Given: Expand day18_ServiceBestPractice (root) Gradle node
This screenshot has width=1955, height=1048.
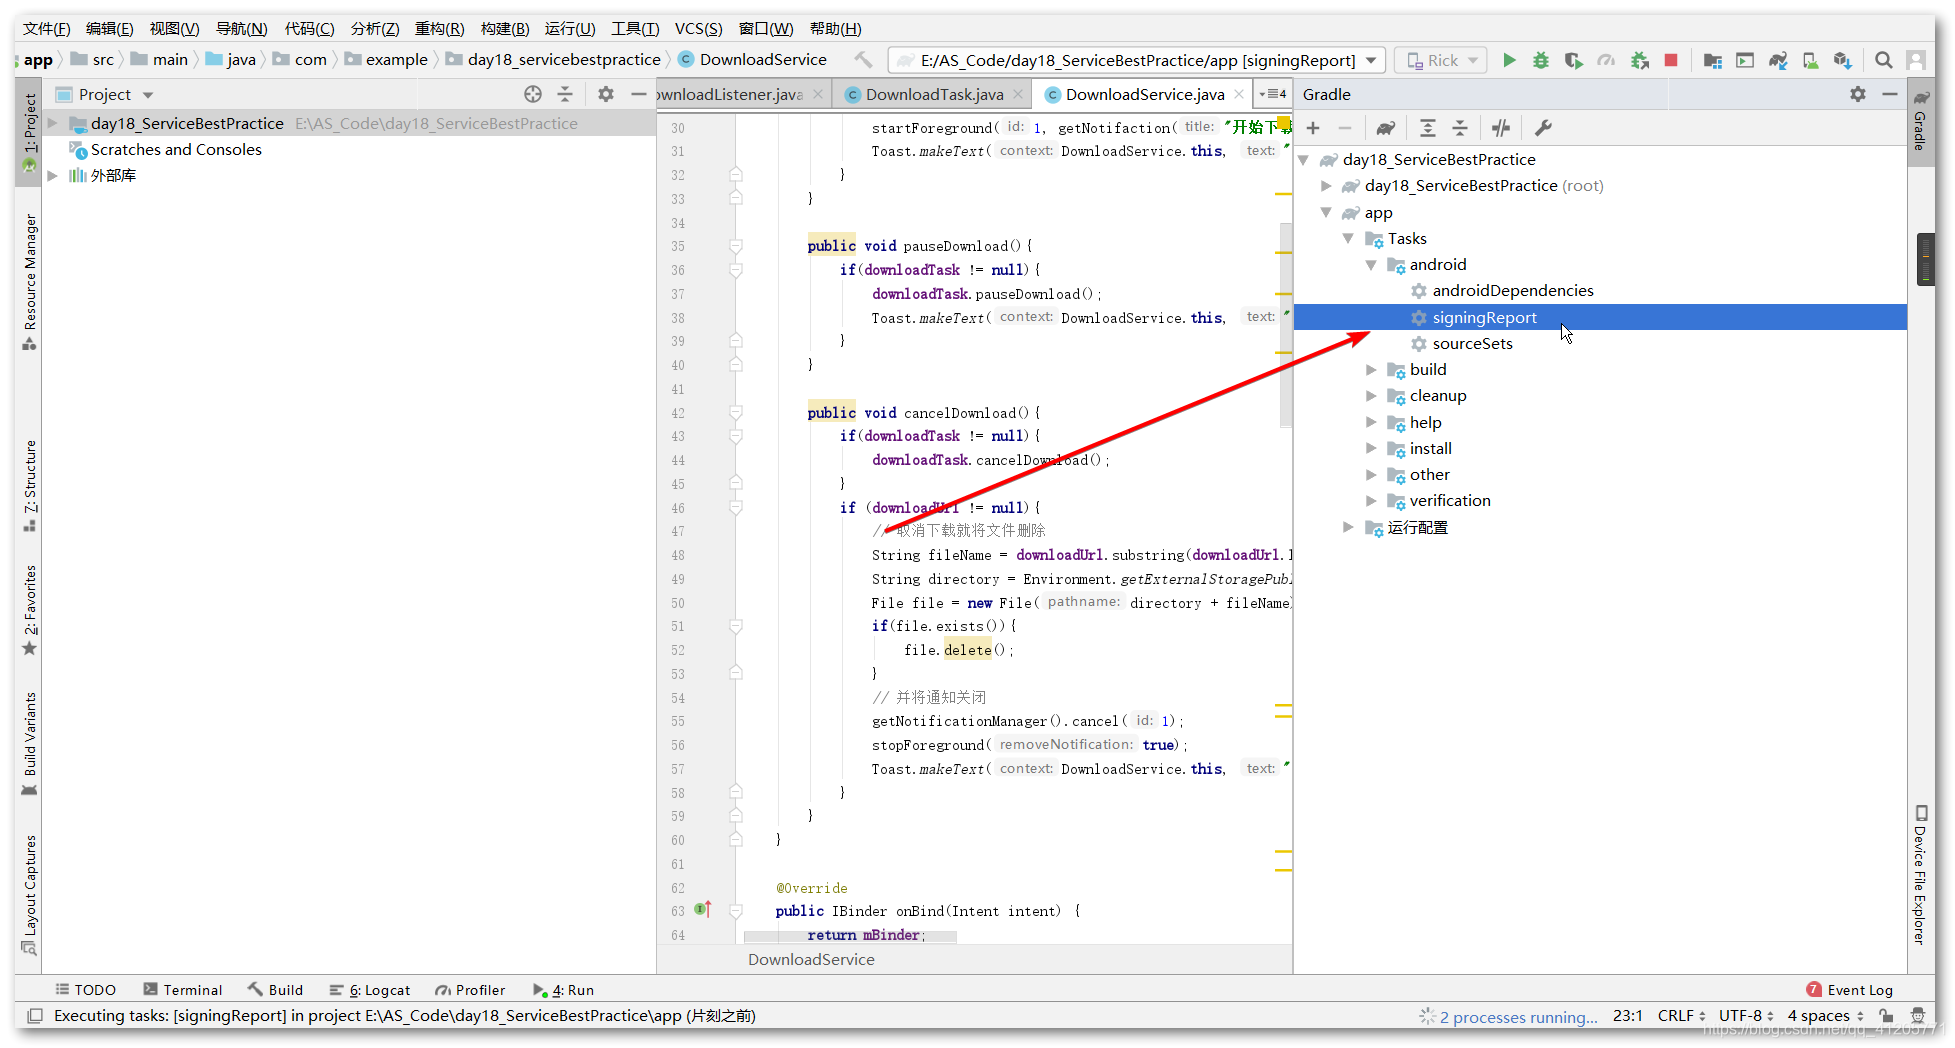Looking at the screenshot, I should [1326, 186].
